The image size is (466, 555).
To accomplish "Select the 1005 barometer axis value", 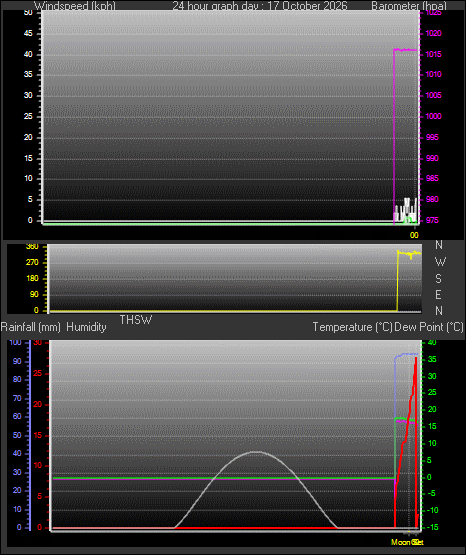I will point(433,95).
